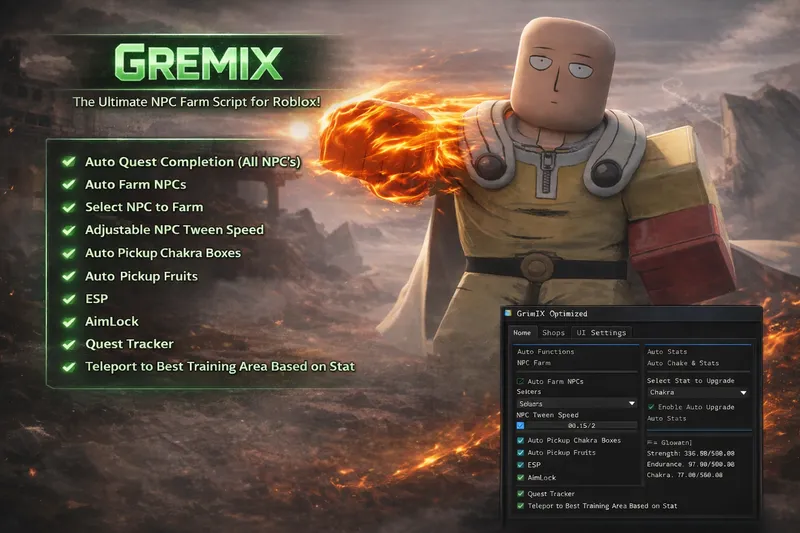Disable the ESP checkbox
Image resolution: width=800 pixels, height=533 pixels.
coord(520,465)
